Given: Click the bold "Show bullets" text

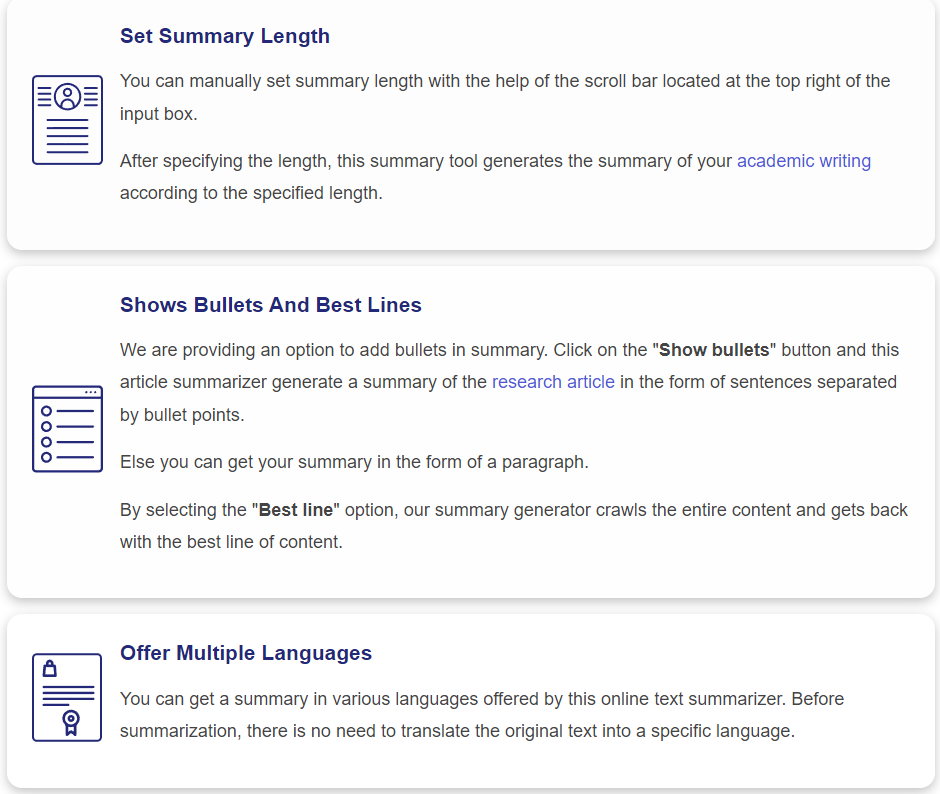Looking at the screenshot, I should (714, 350).
